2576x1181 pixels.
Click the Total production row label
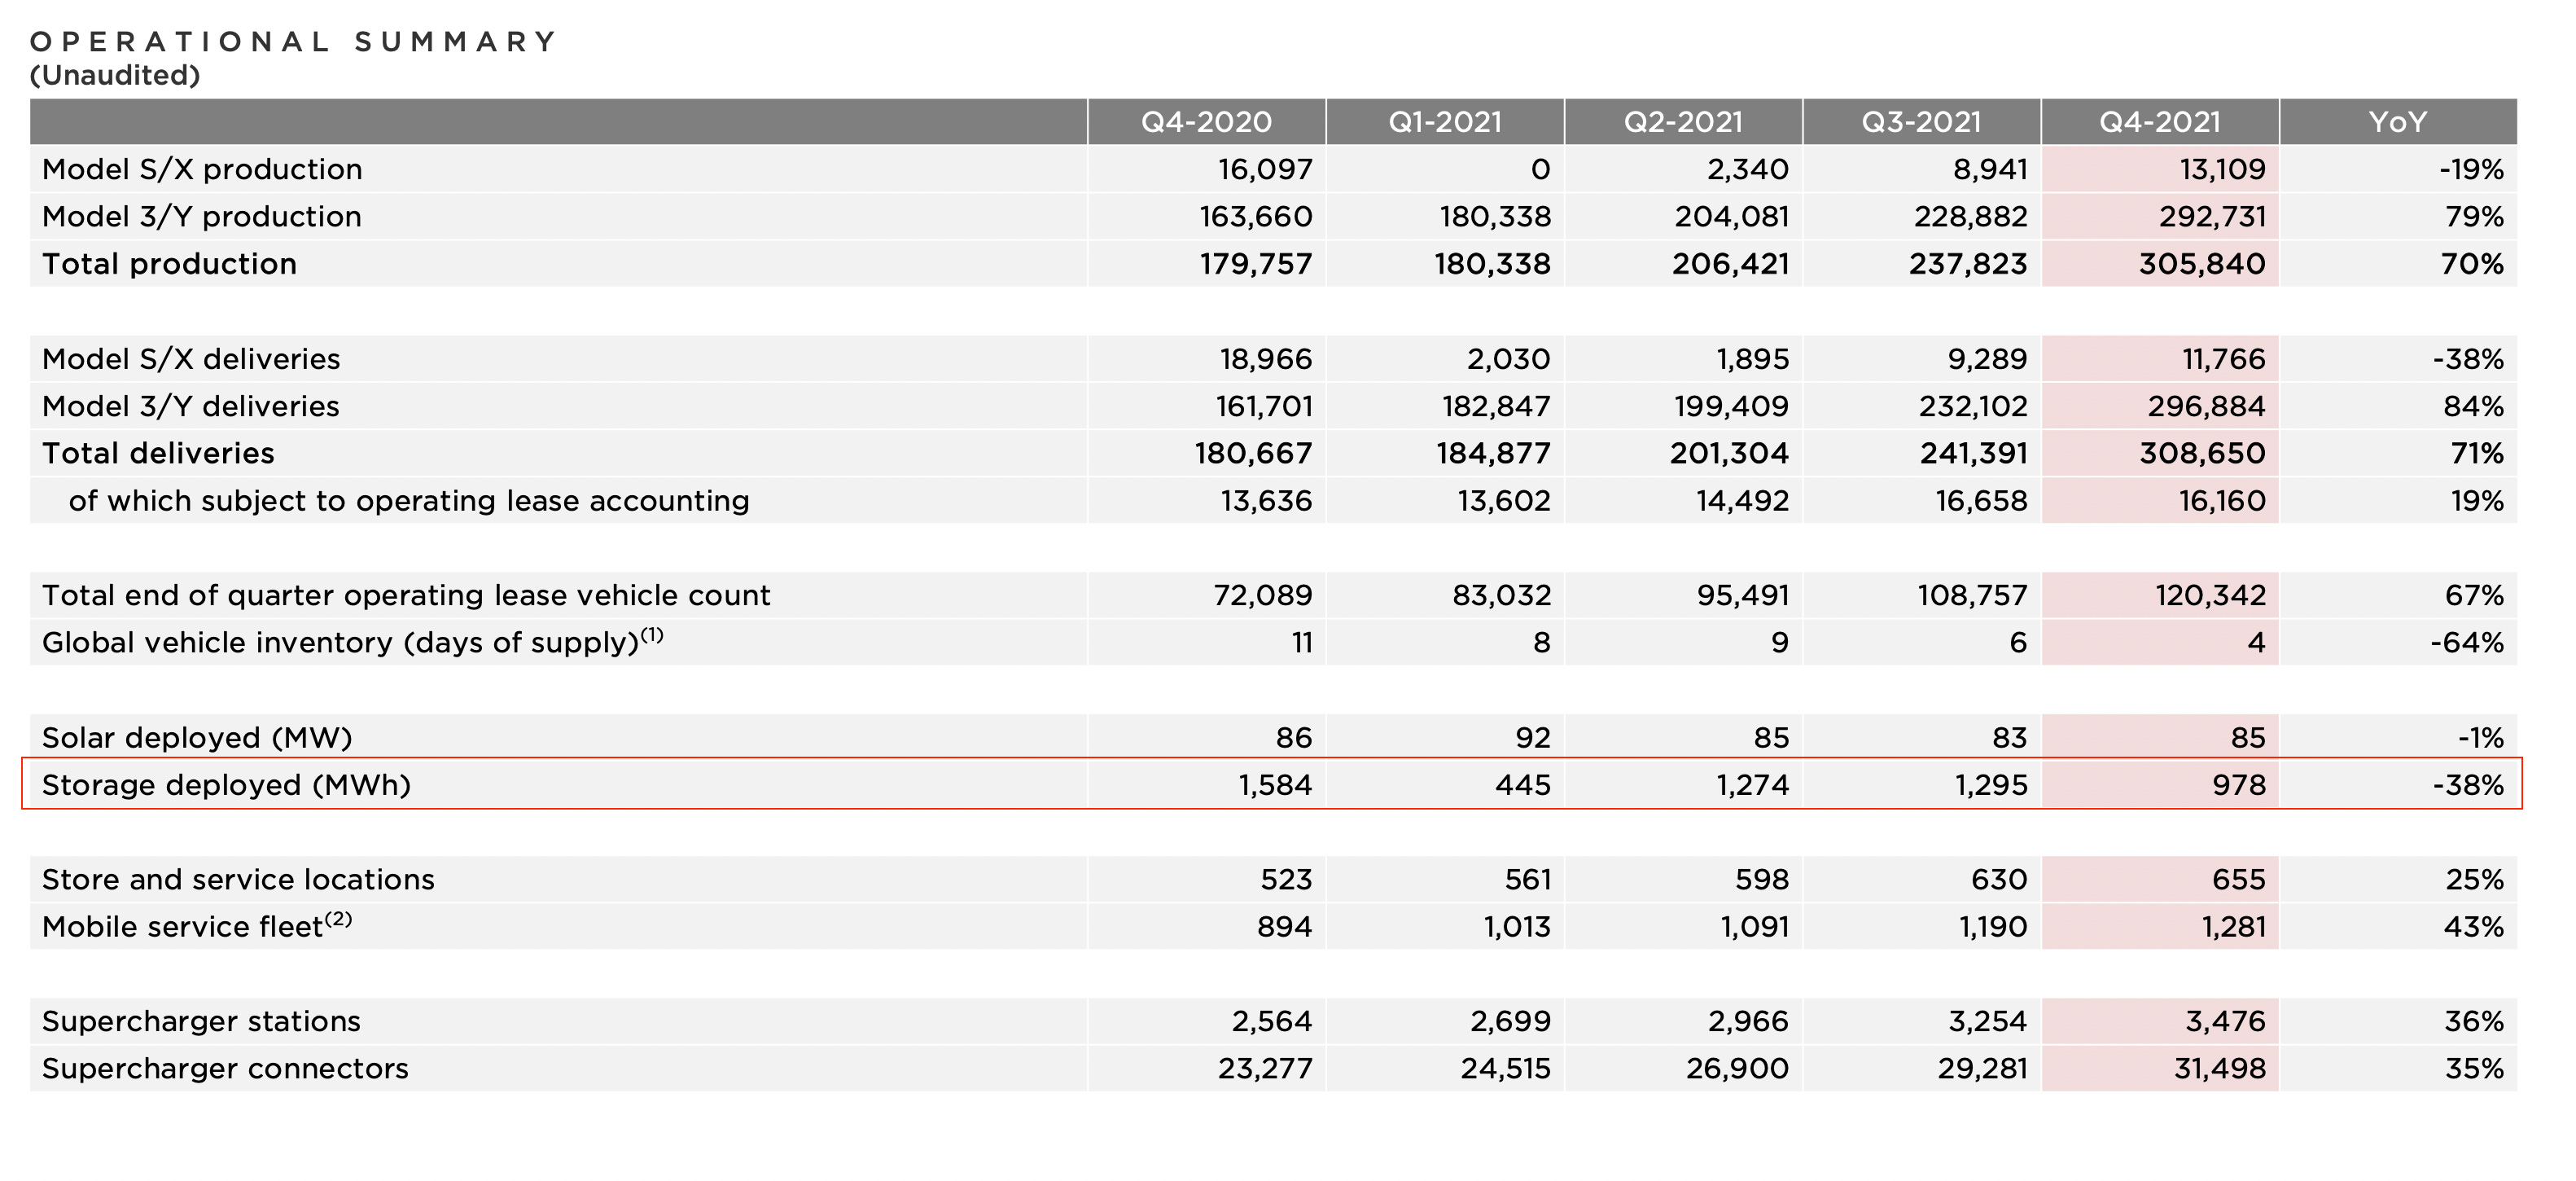coord(170,264)
